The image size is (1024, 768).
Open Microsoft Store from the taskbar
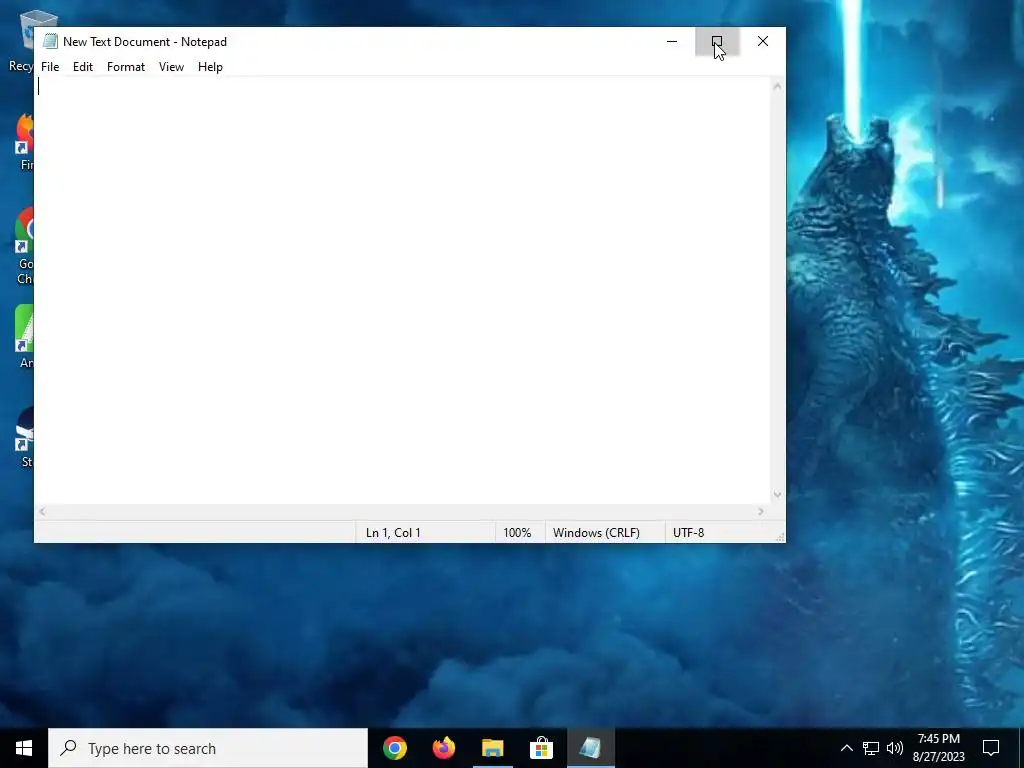541,748
